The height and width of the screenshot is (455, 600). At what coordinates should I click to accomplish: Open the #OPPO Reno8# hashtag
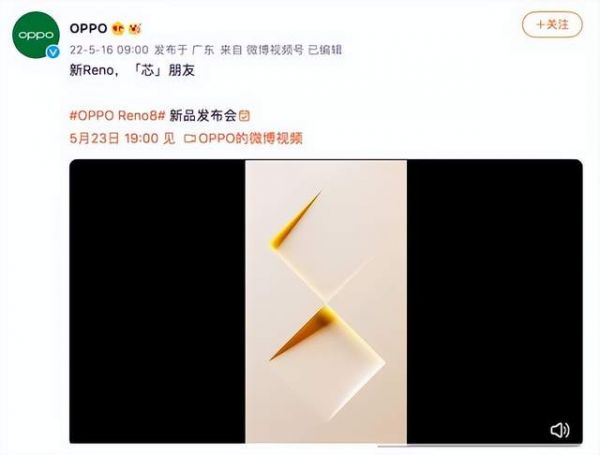coord(117,116)
